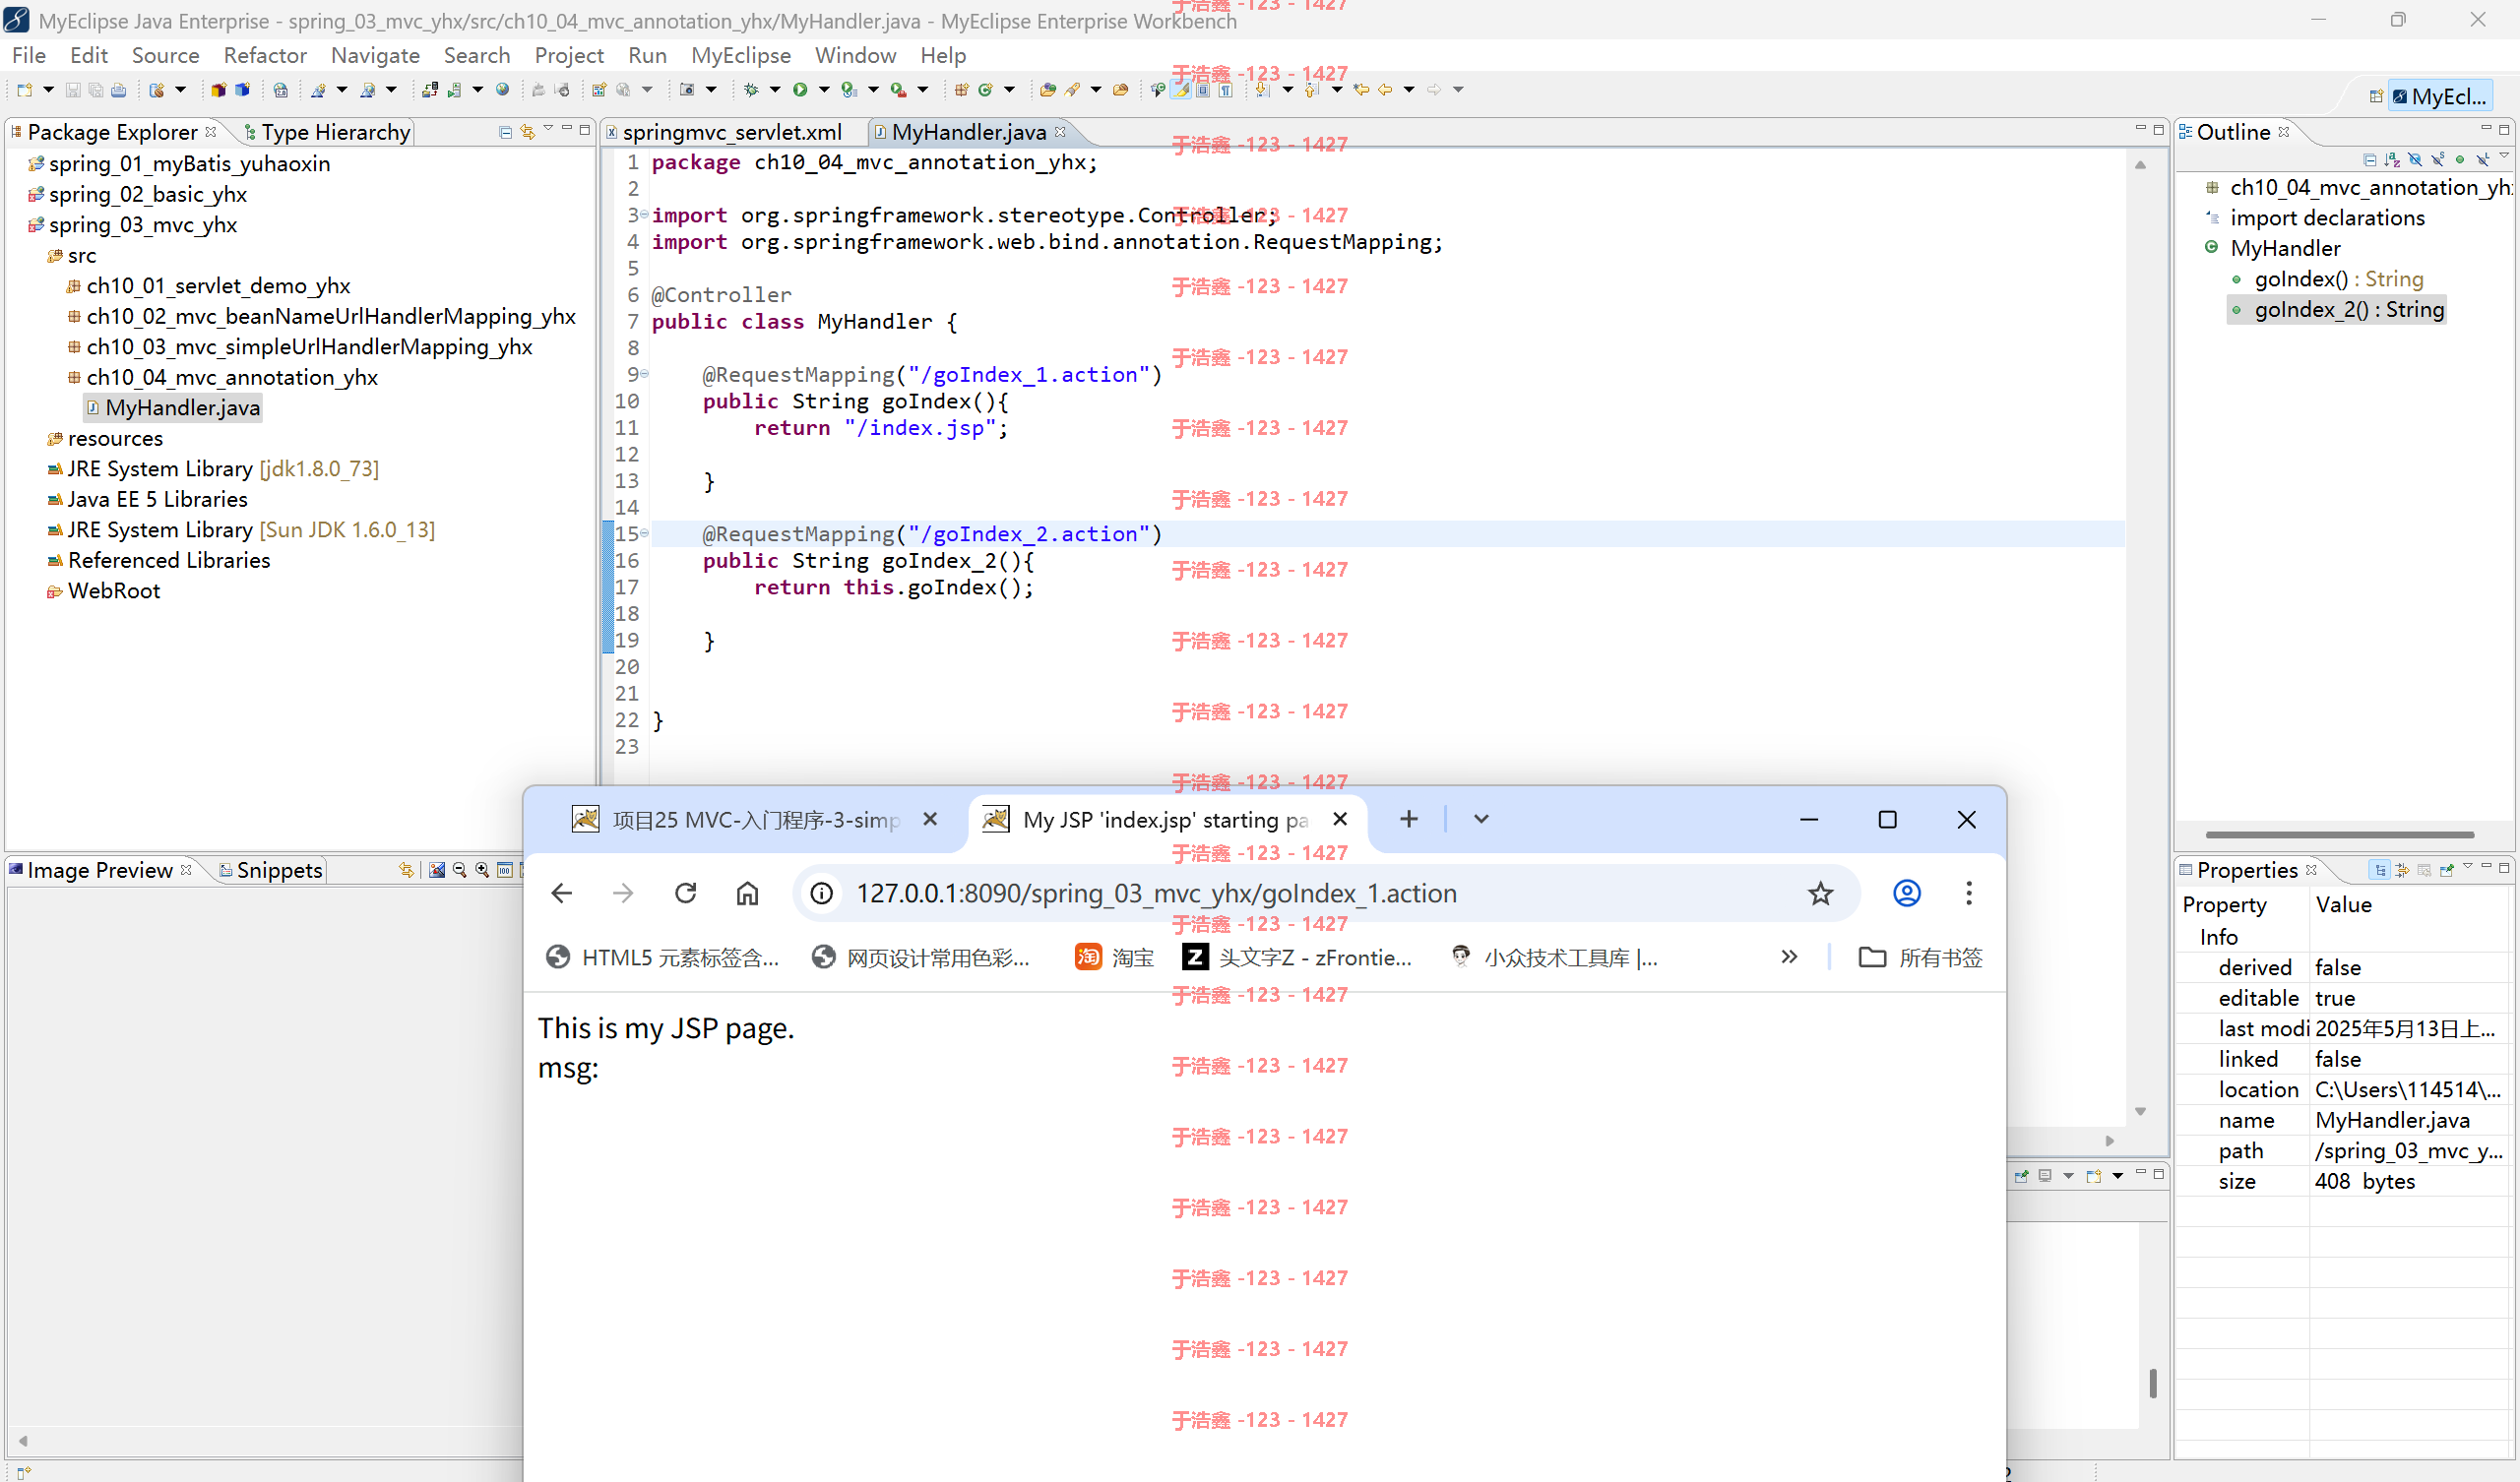Switch to the Snippets tab

pyautogui.click(x=270, y=870)
